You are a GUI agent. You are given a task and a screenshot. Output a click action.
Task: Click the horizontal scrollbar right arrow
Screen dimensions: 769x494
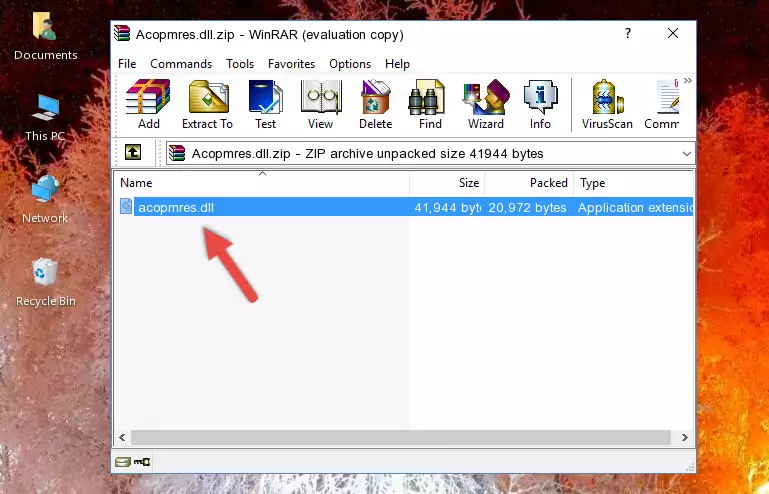pos(685,437)
